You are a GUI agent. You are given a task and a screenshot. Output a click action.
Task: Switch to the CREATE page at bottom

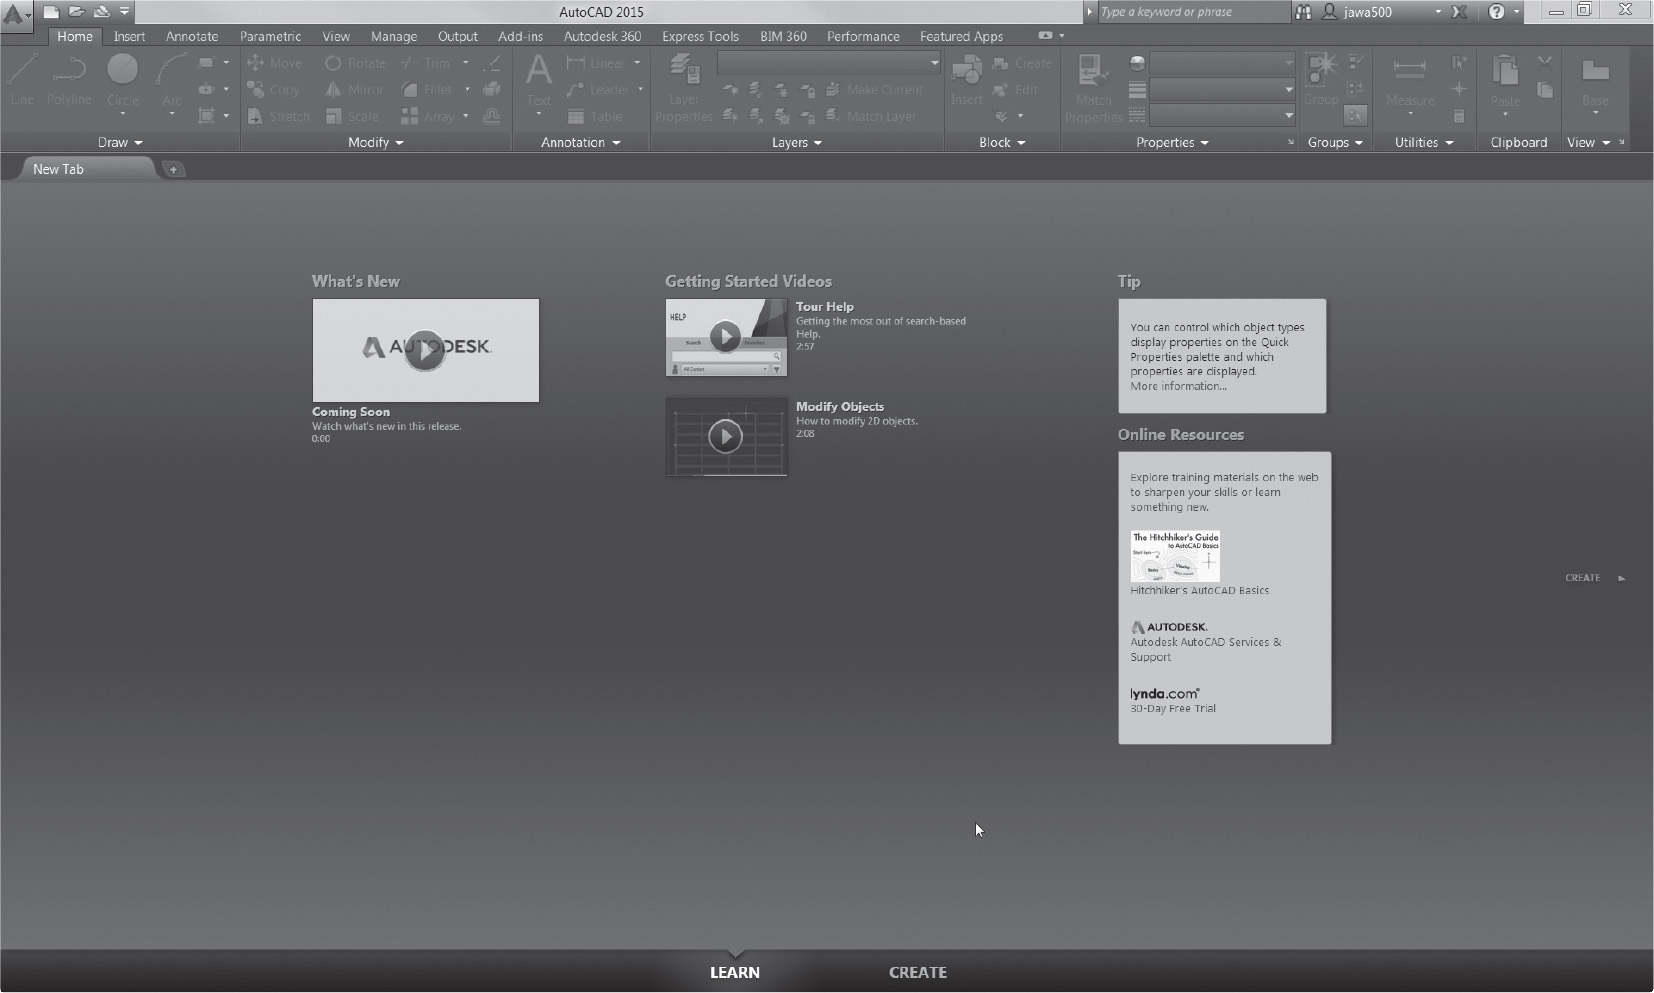[918, 972]
